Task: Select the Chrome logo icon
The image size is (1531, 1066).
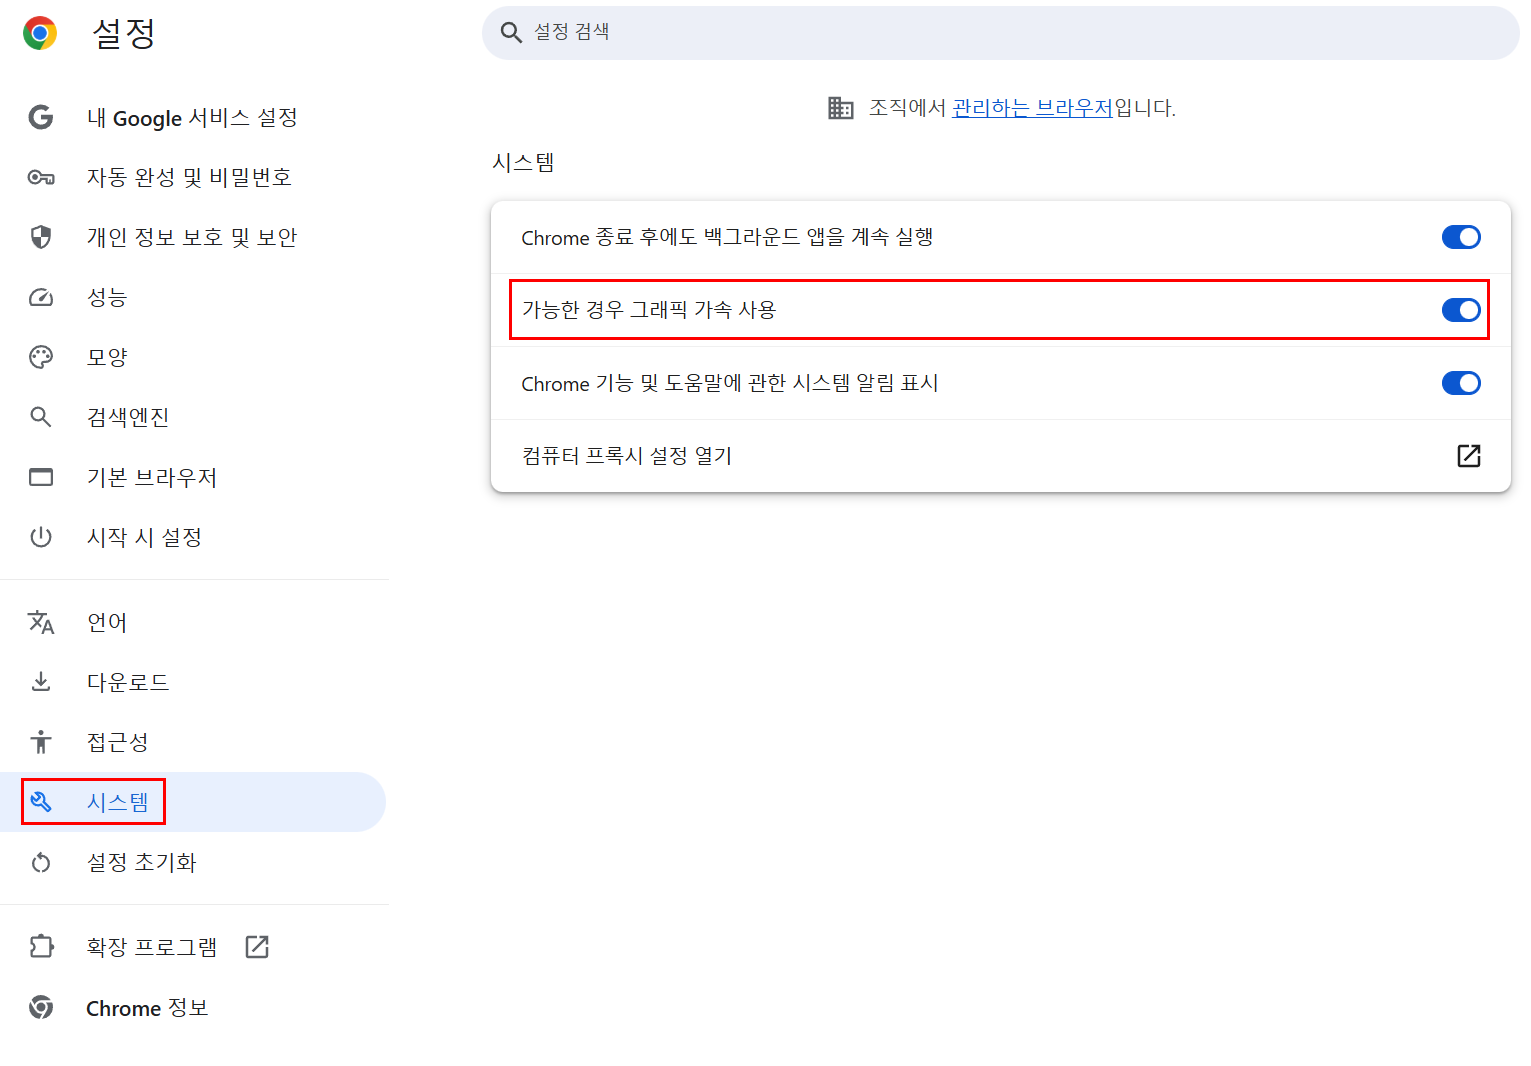Action: (39, 32)
